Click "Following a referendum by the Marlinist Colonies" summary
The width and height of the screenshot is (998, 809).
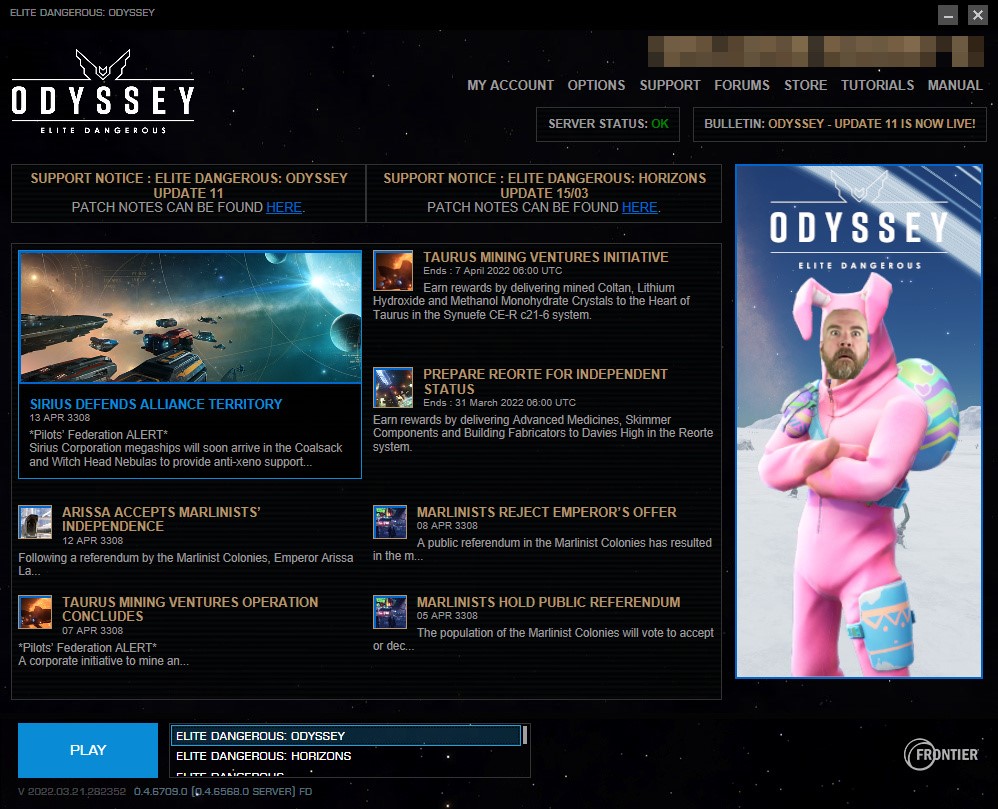(186, 564)
